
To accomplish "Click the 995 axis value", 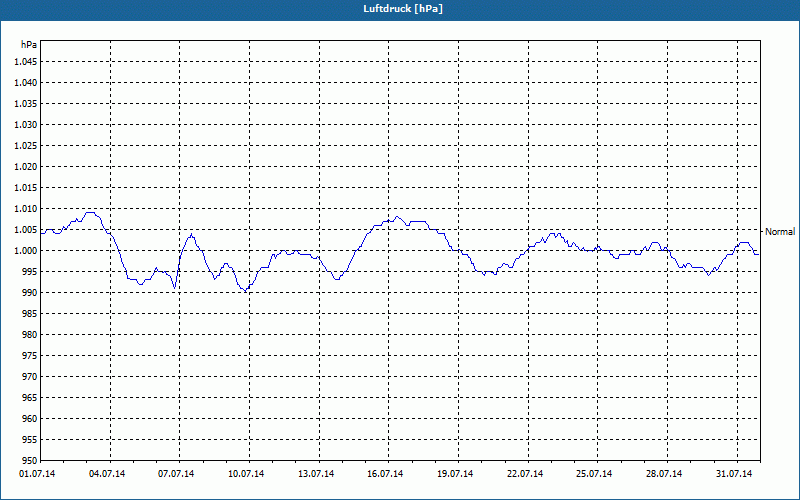I will point(30,271).
